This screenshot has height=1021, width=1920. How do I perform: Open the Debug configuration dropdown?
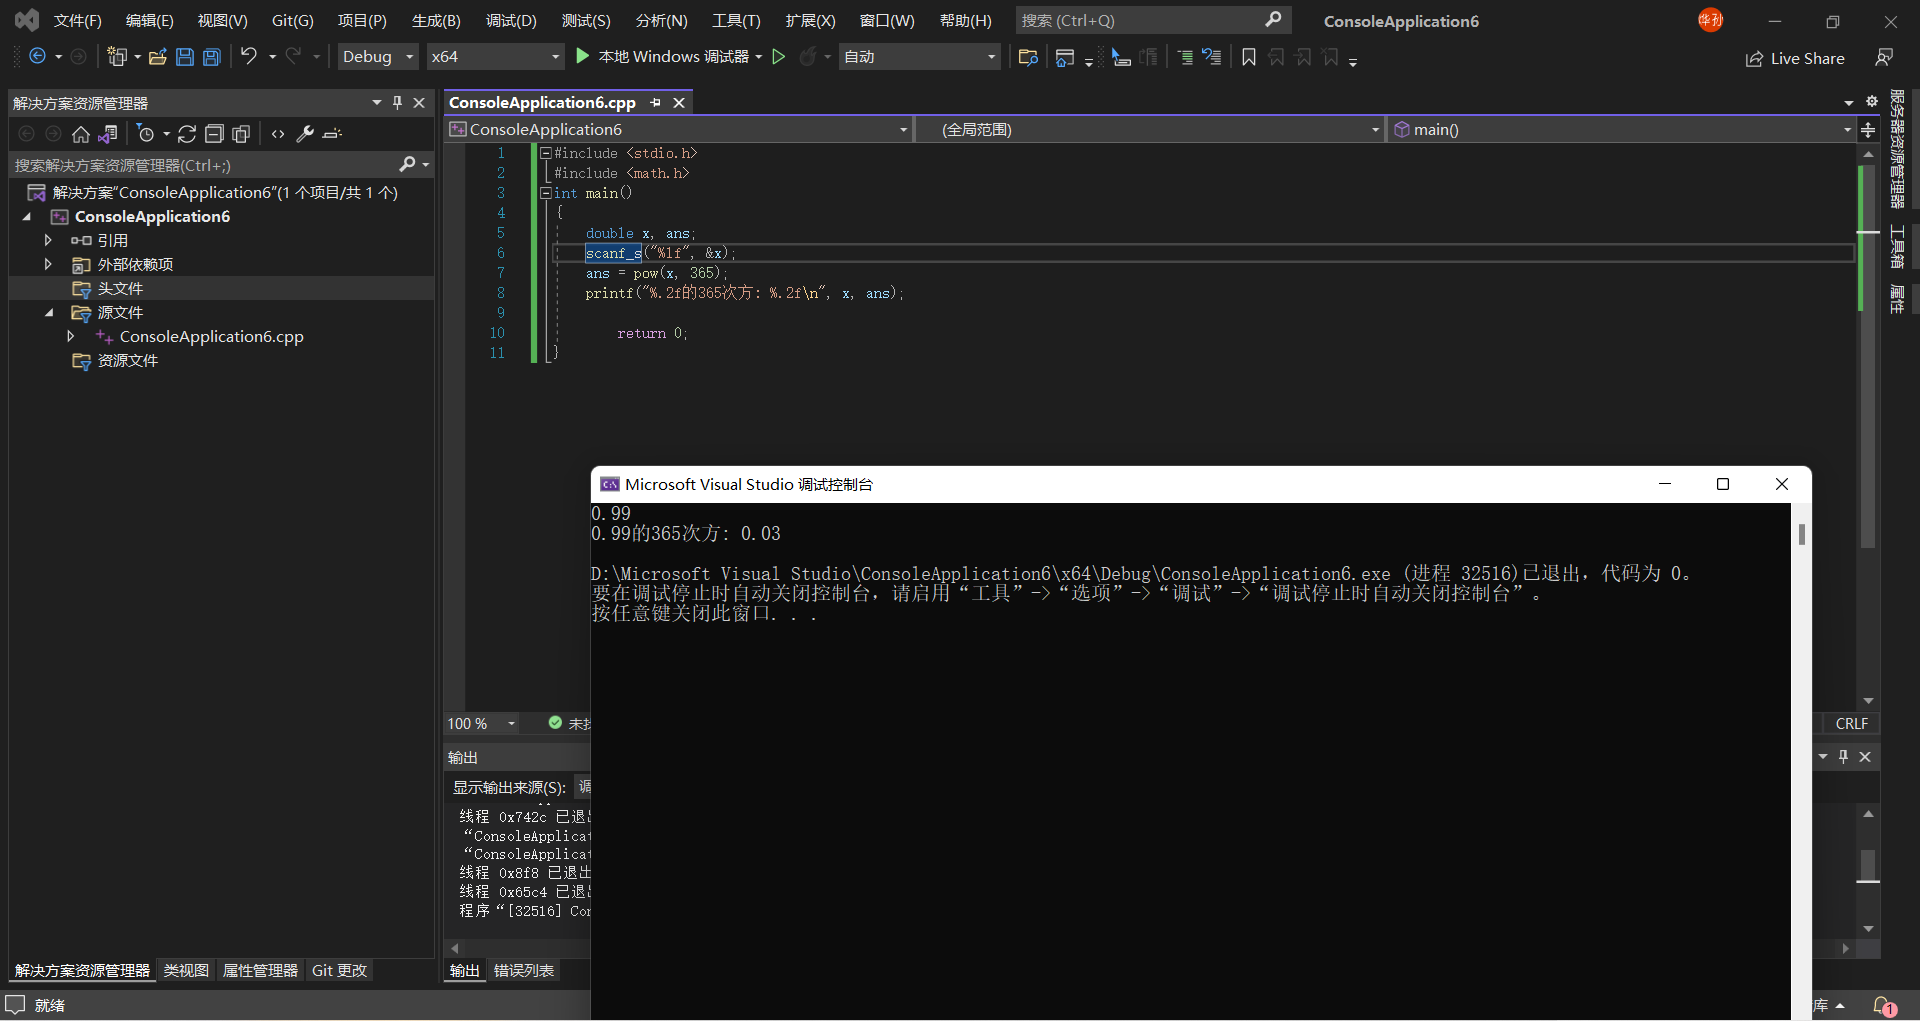click(377, 57)
